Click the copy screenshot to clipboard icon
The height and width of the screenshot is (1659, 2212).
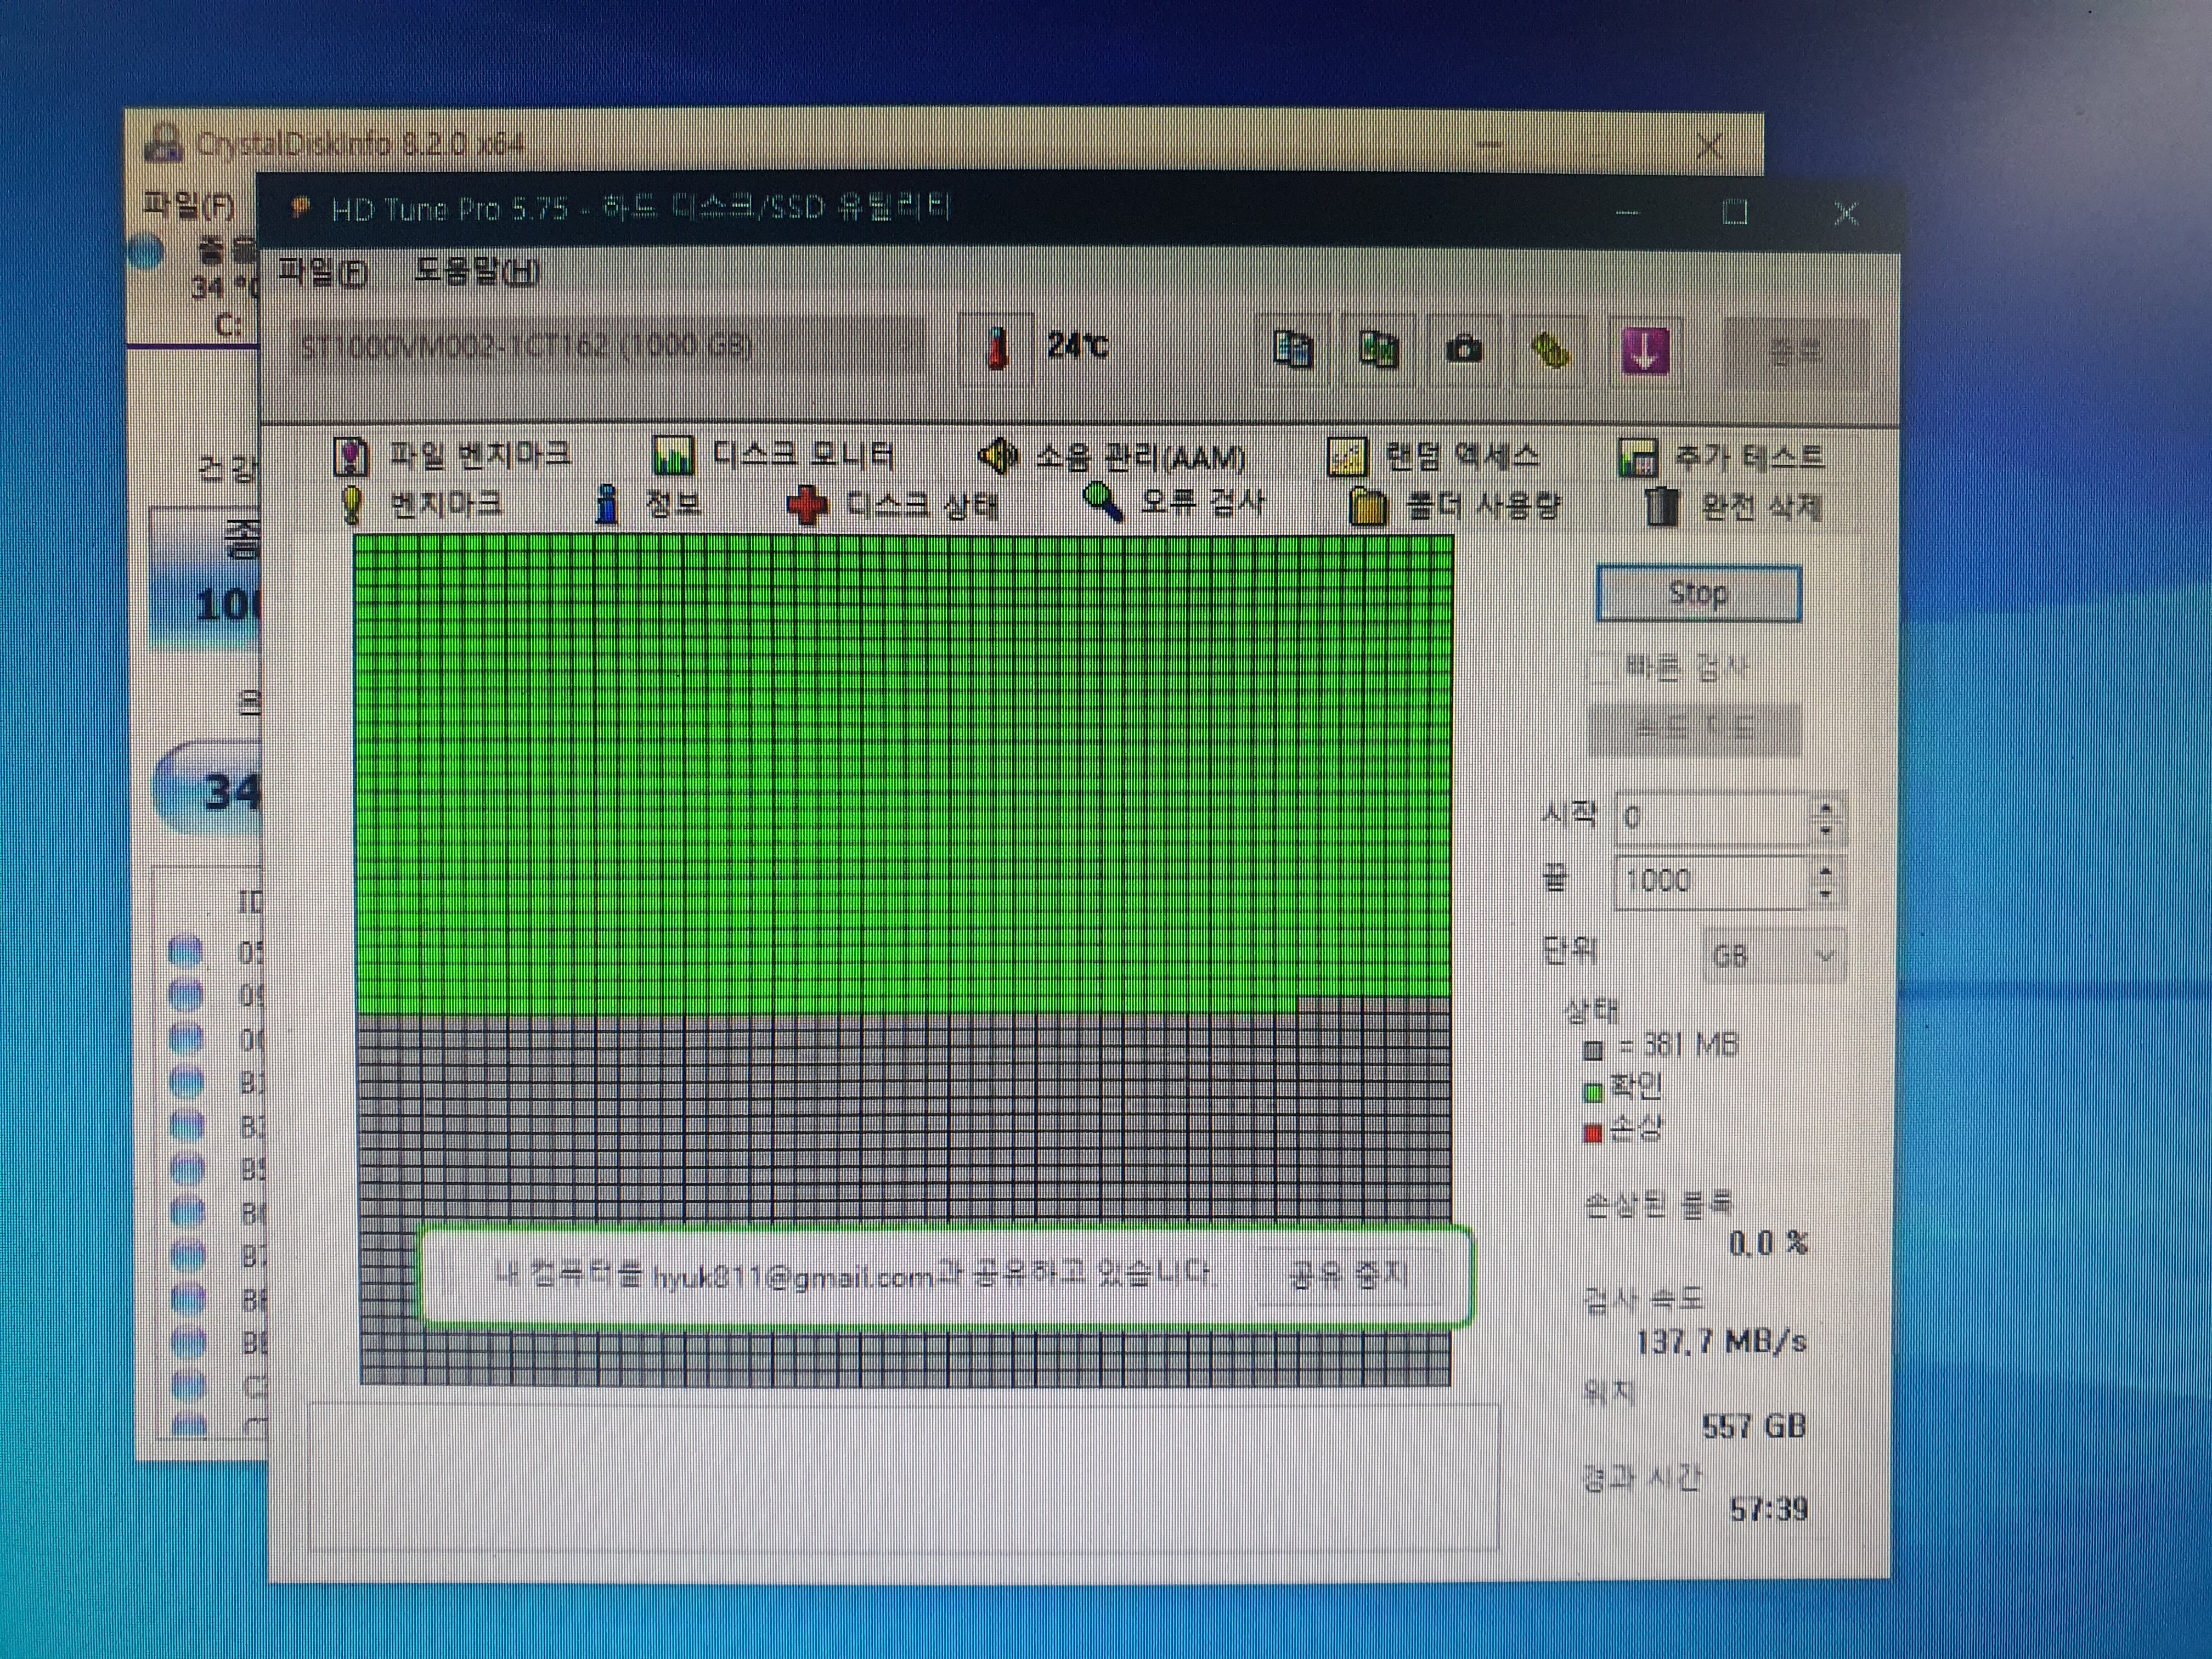[x=1378, y=349]
